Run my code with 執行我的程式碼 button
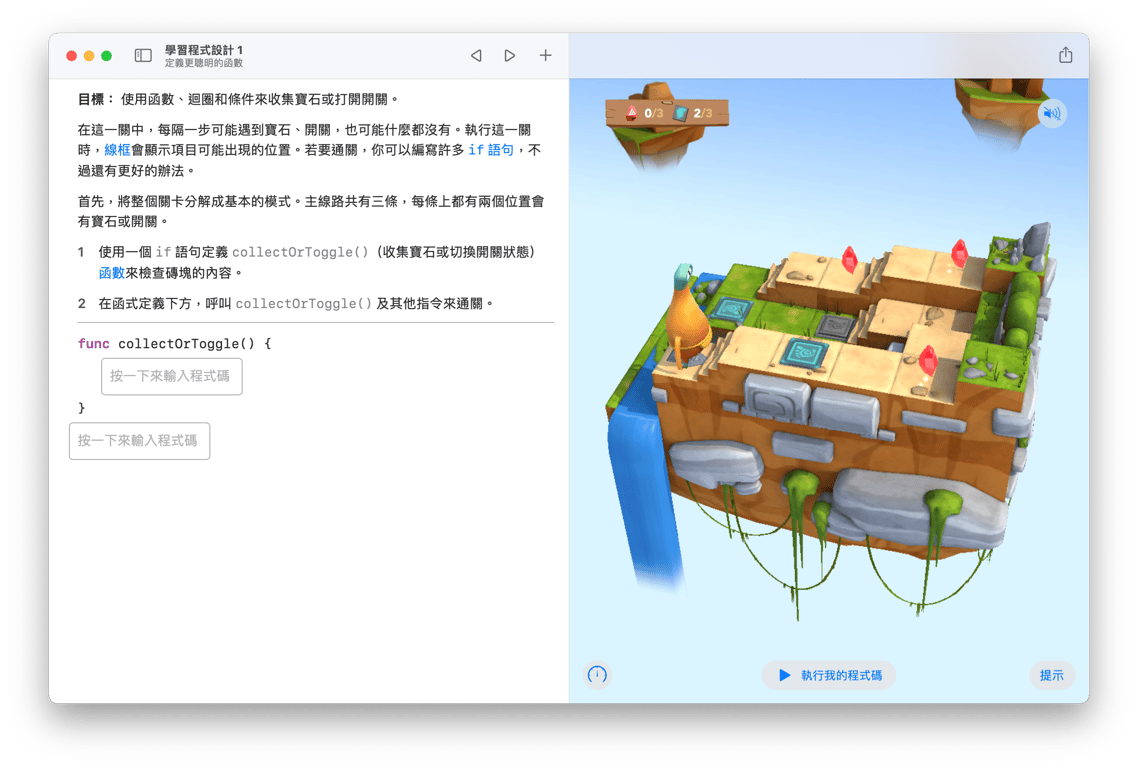 click(829, 675)
